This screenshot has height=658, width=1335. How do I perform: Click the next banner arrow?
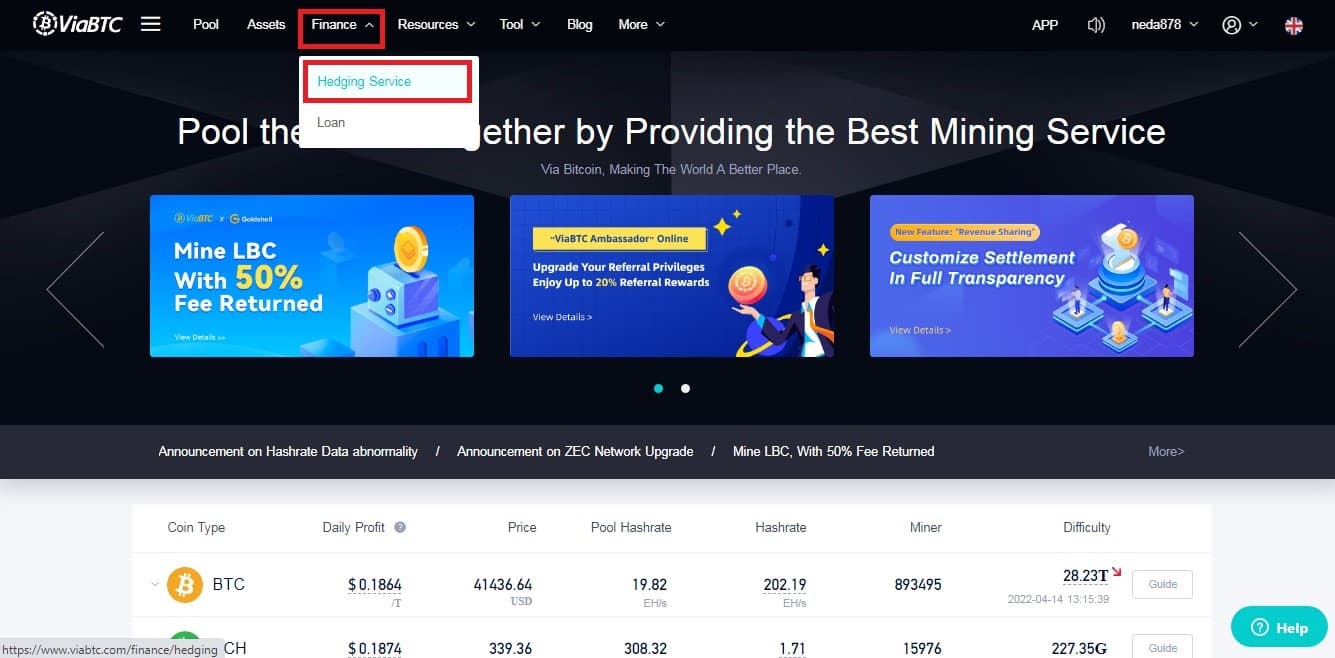1268,290
